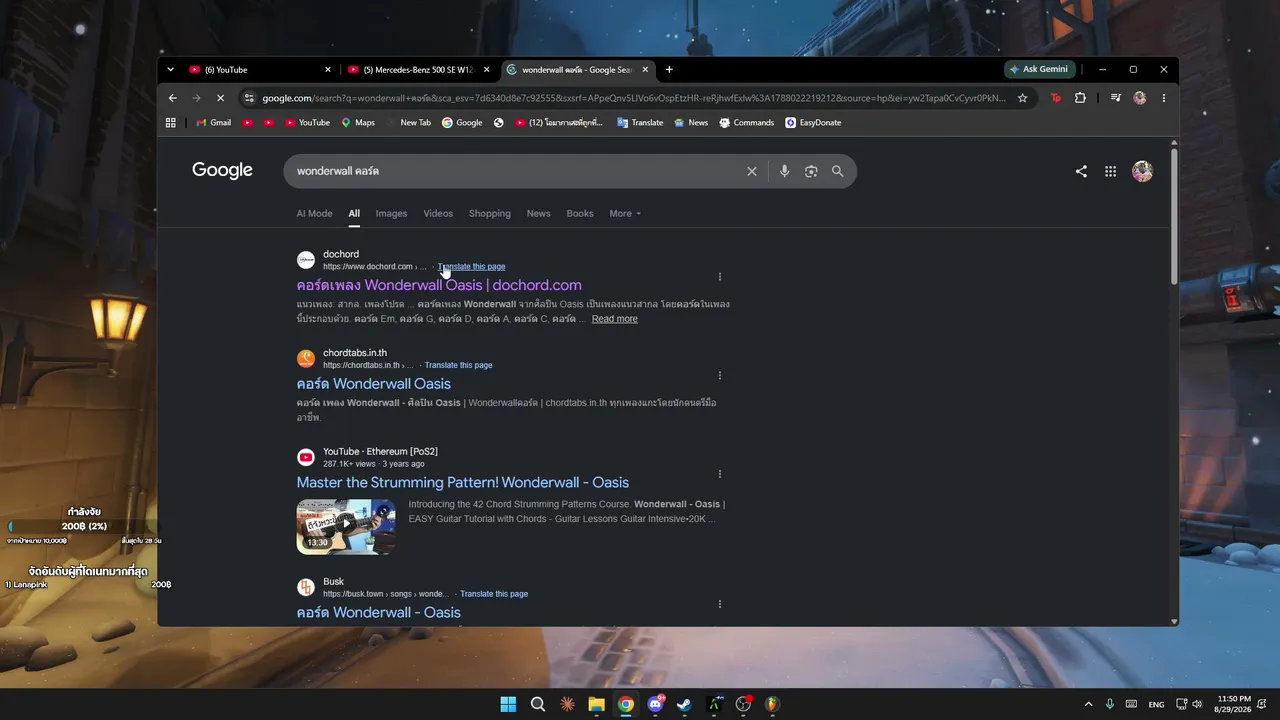Start voice search with the microphone
The image size is (1280, 720).
pos(784,171)
